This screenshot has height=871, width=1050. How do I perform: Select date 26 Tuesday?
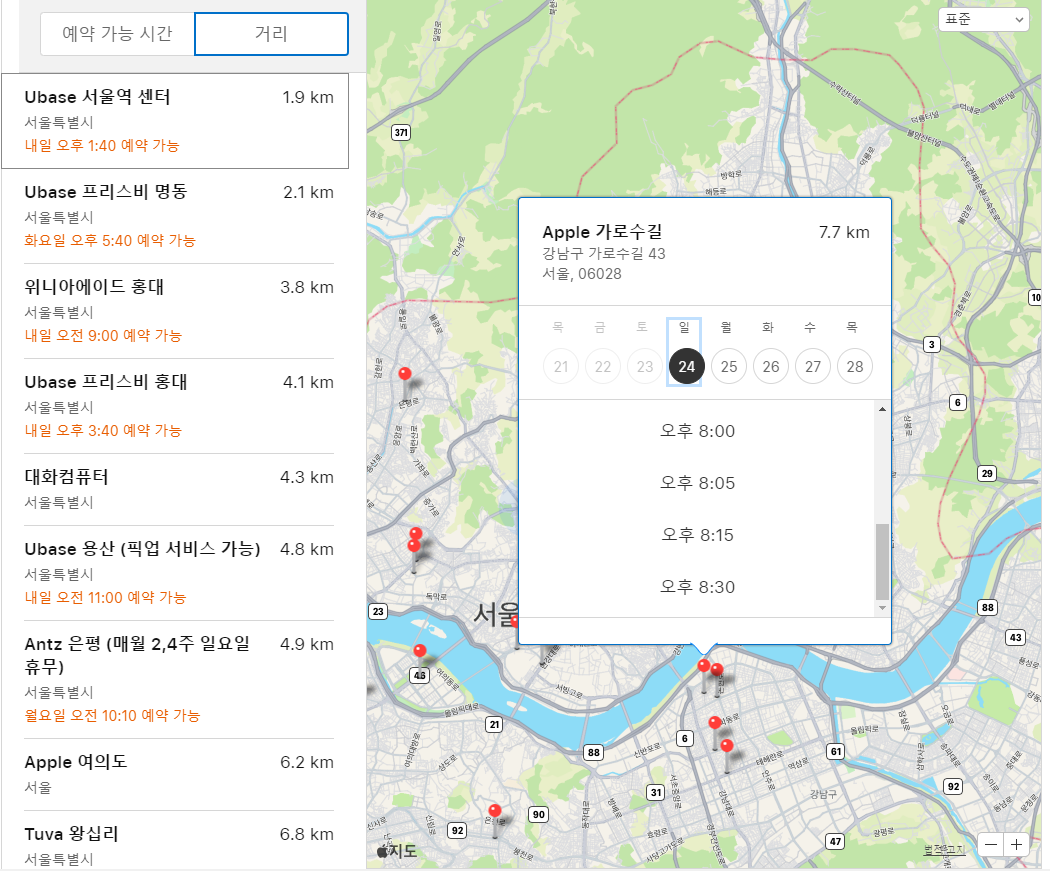(x=771, y=366)
